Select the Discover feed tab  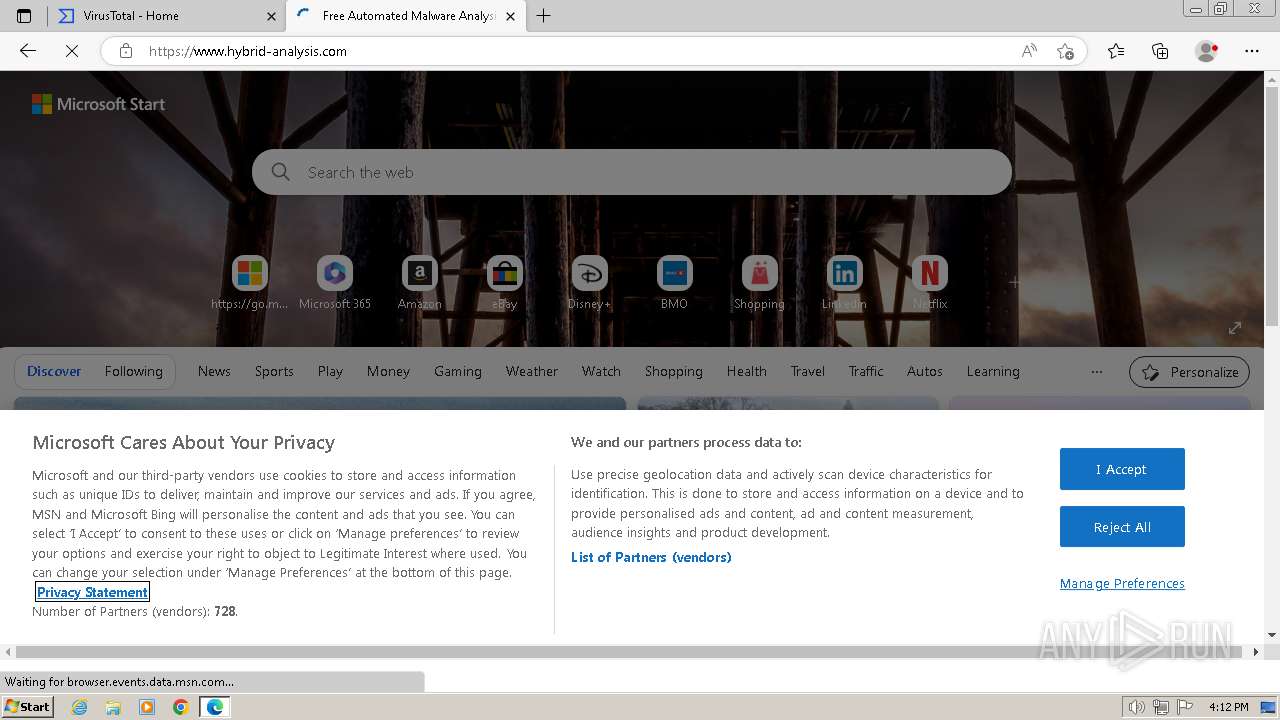pos(54,371)
